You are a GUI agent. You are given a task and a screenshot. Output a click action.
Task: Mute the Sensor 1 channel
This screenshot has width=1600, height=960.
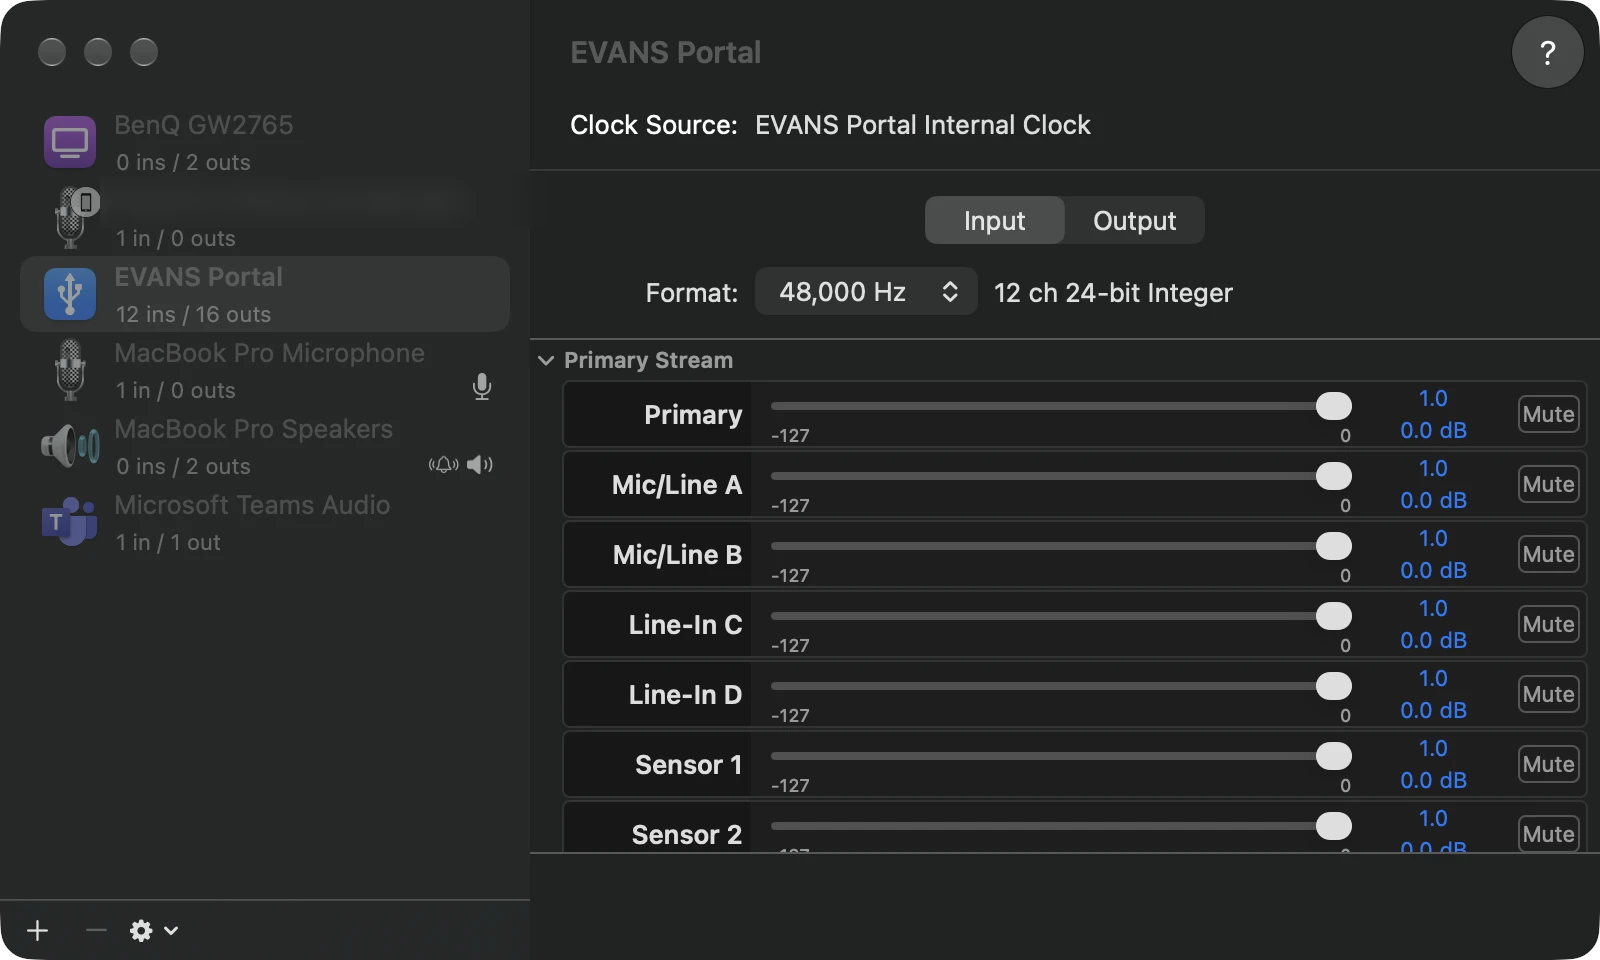pos(1548,764)
